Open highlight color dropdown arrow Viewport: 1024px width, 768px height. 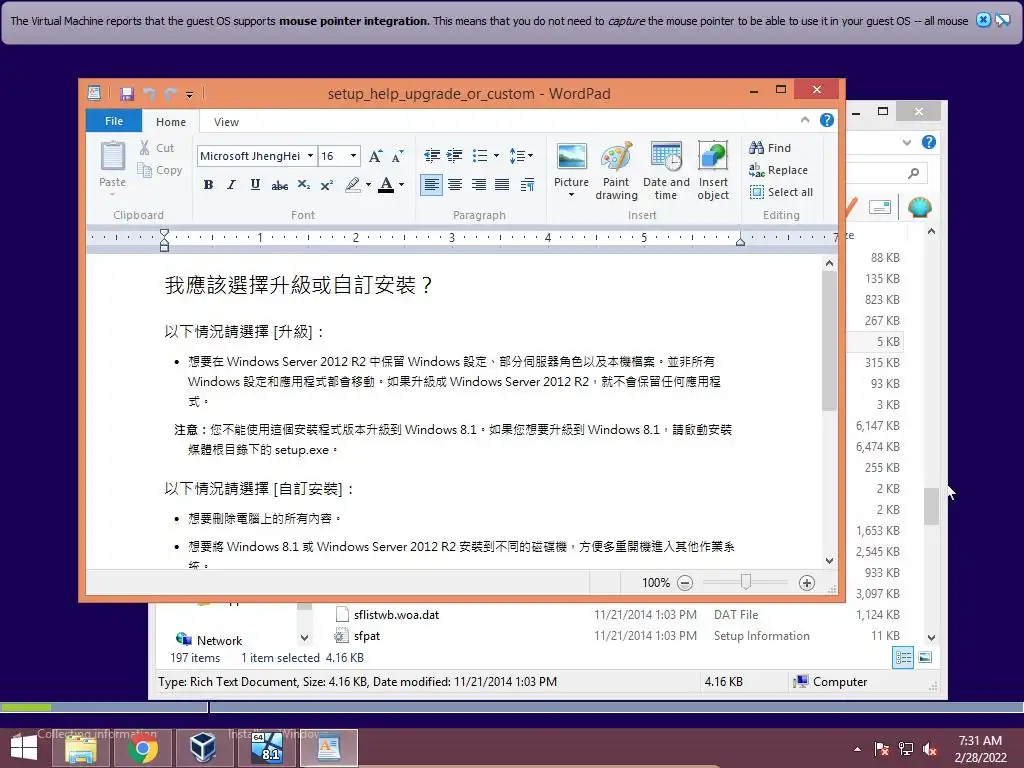[368, 185]
